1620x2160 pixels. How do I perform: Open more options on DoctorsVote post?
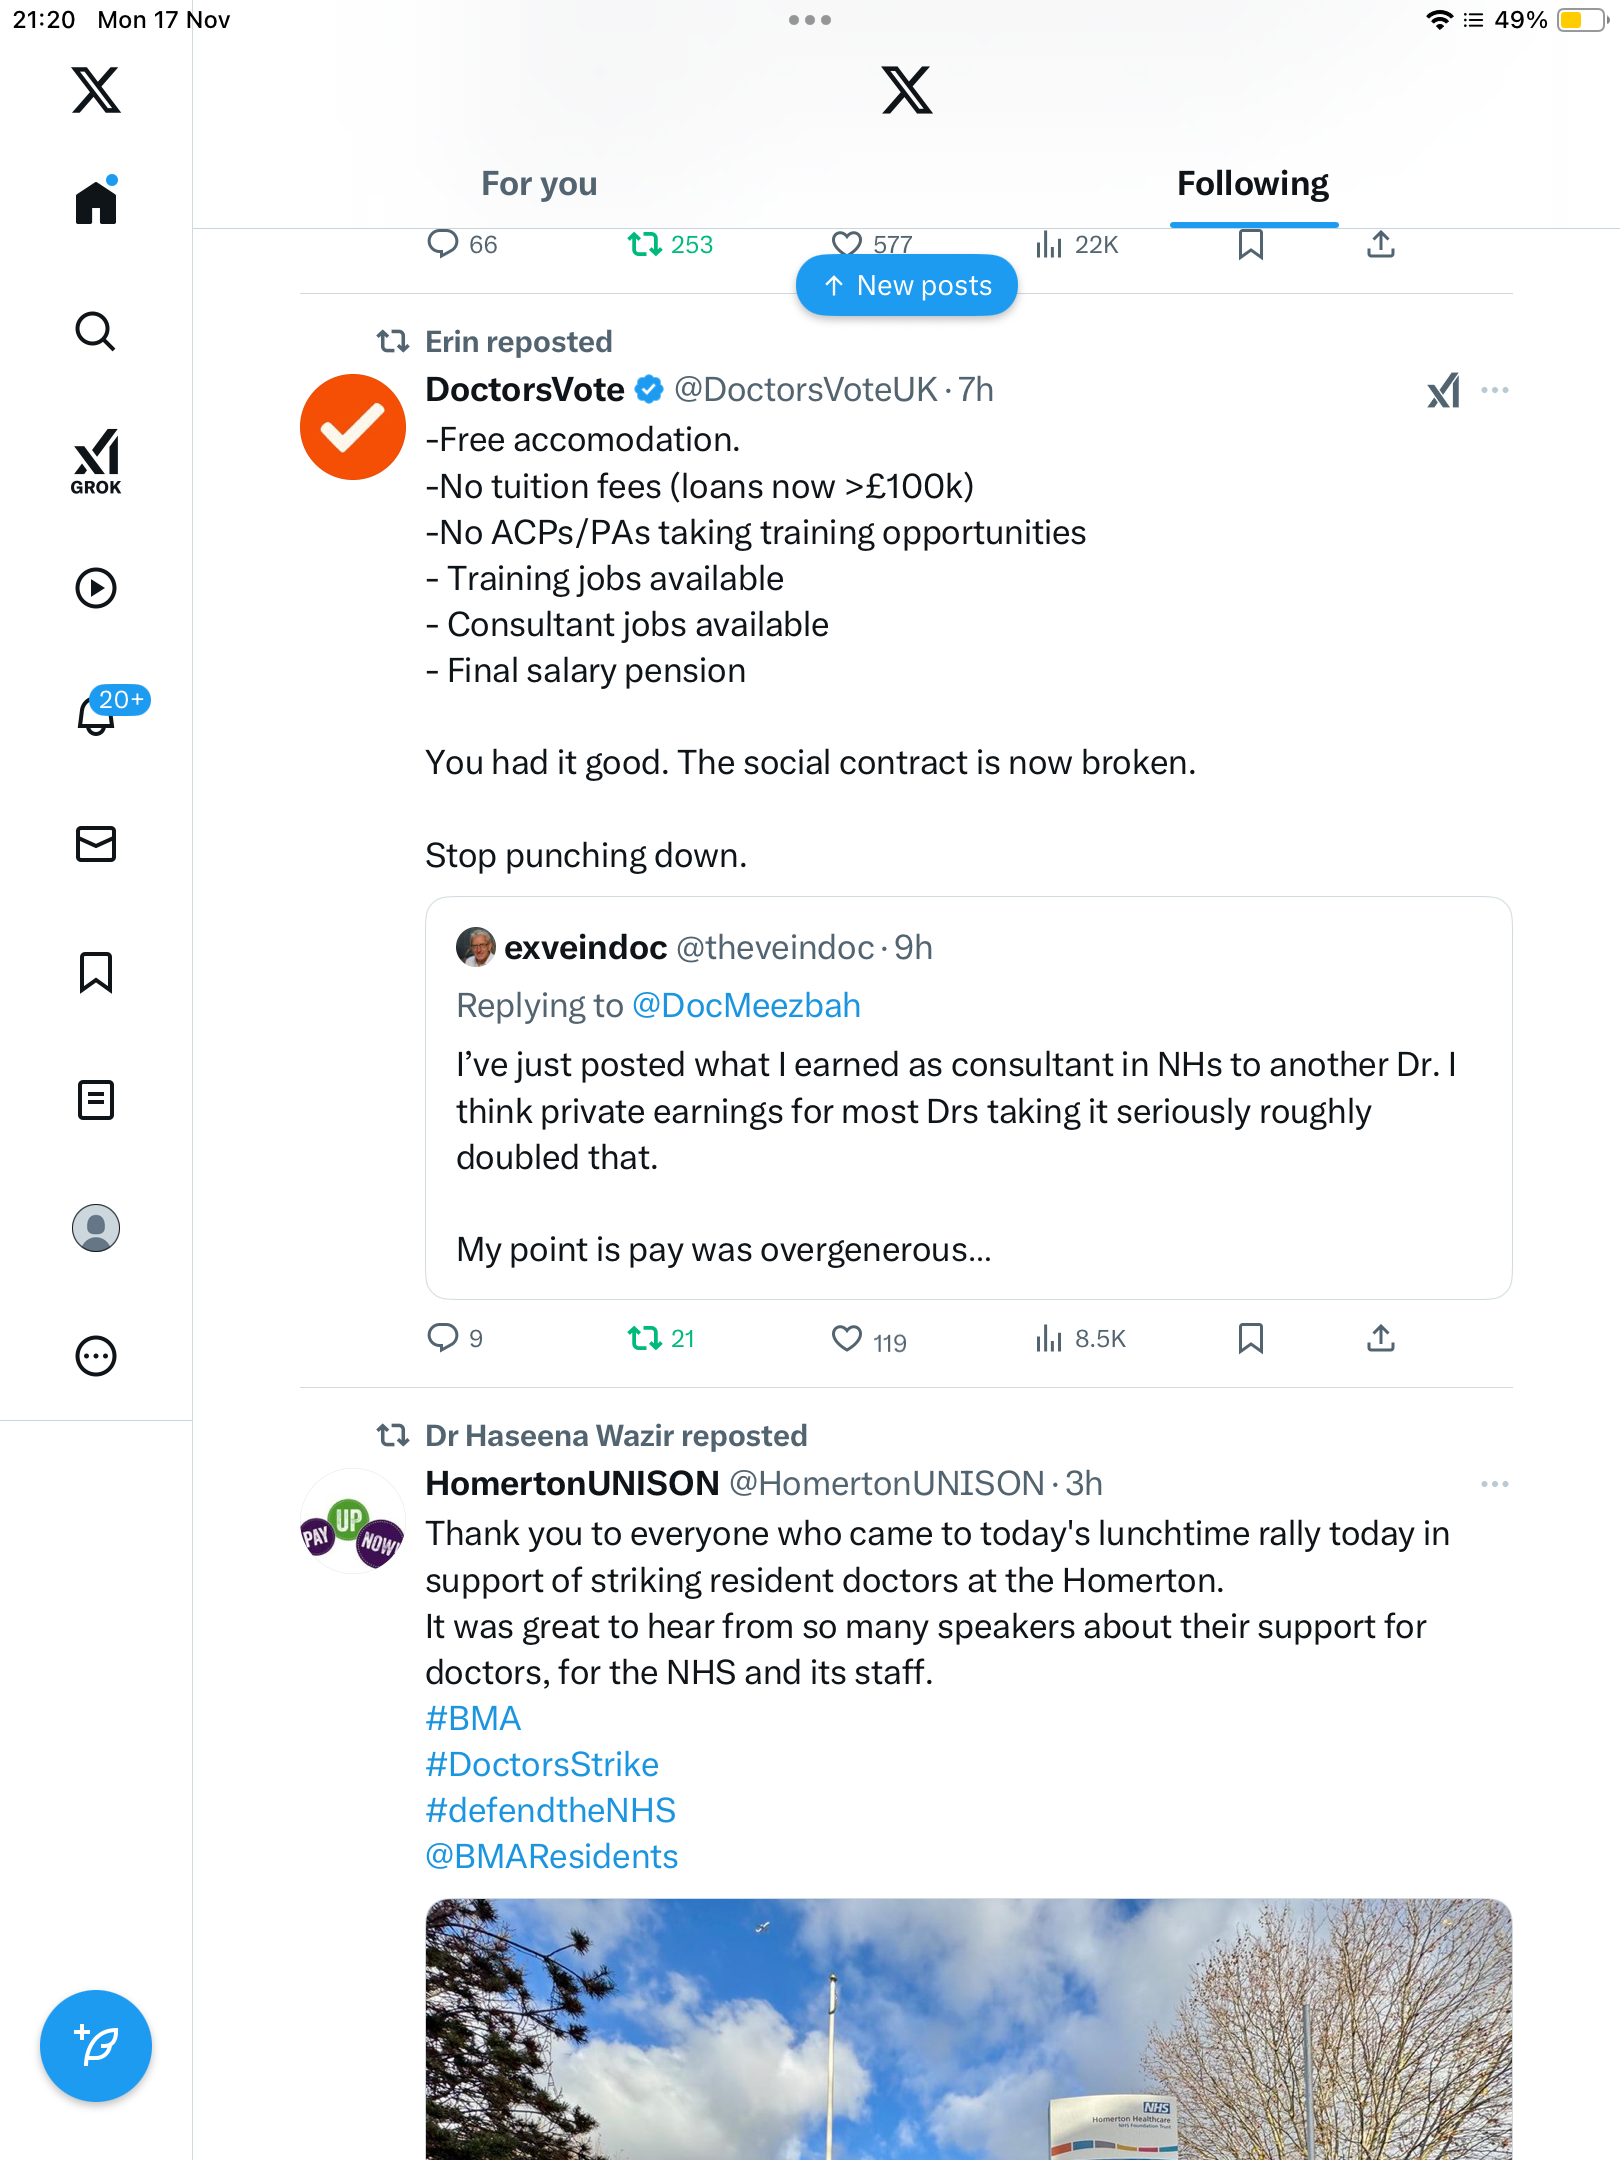[1495, 390]
